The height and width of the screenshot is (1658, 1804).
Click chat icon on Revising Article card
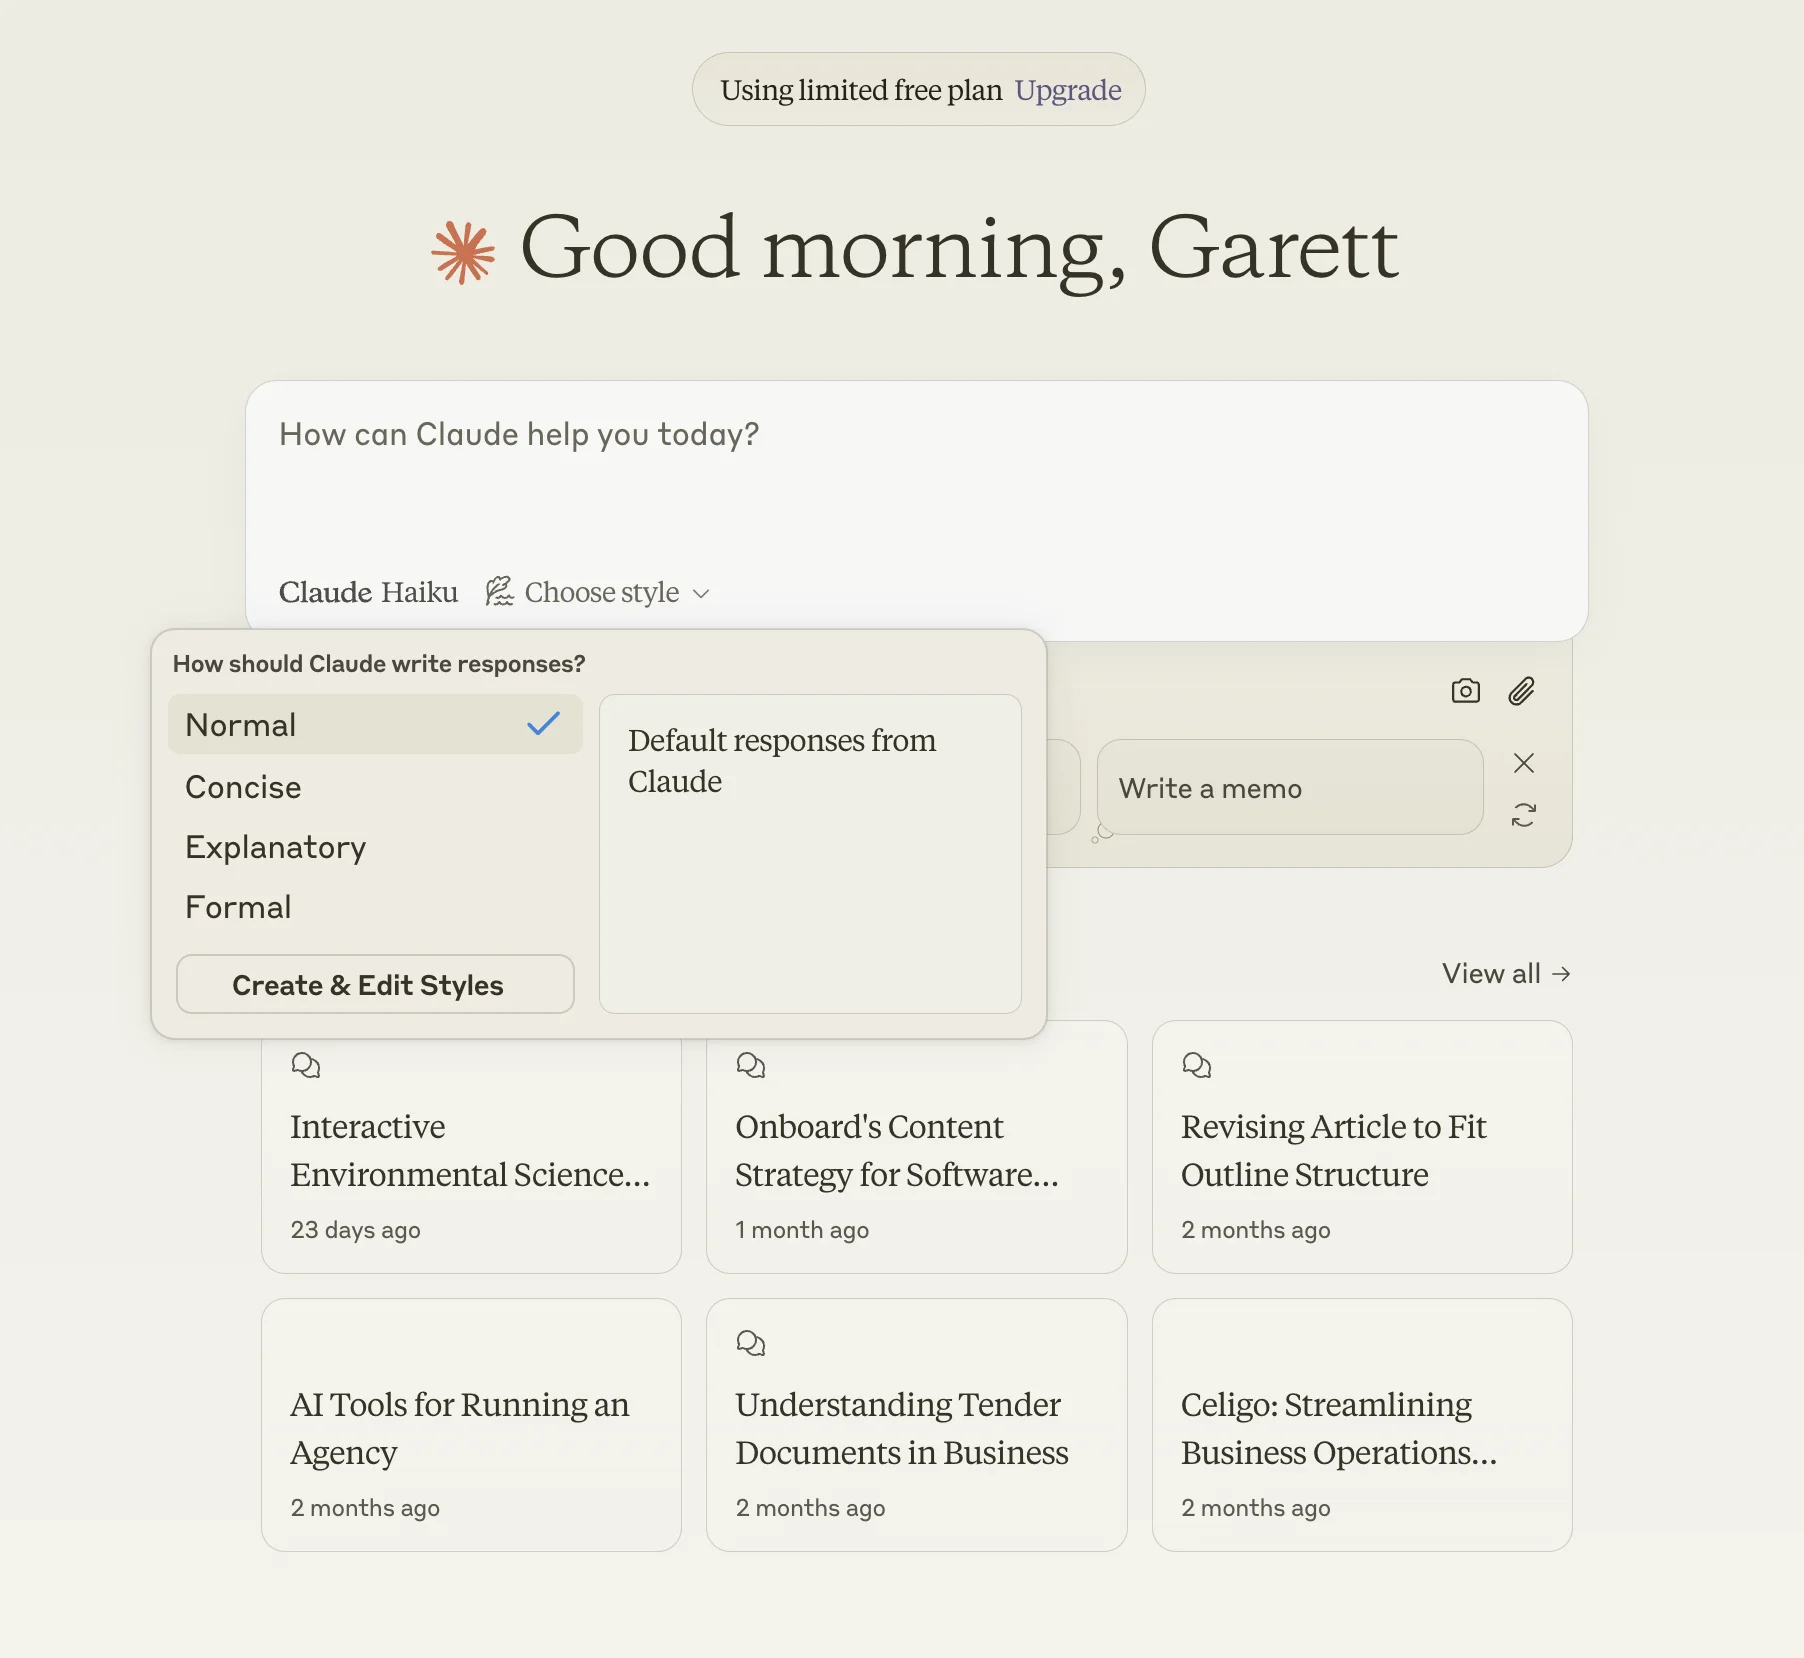click(1196, 1065)
